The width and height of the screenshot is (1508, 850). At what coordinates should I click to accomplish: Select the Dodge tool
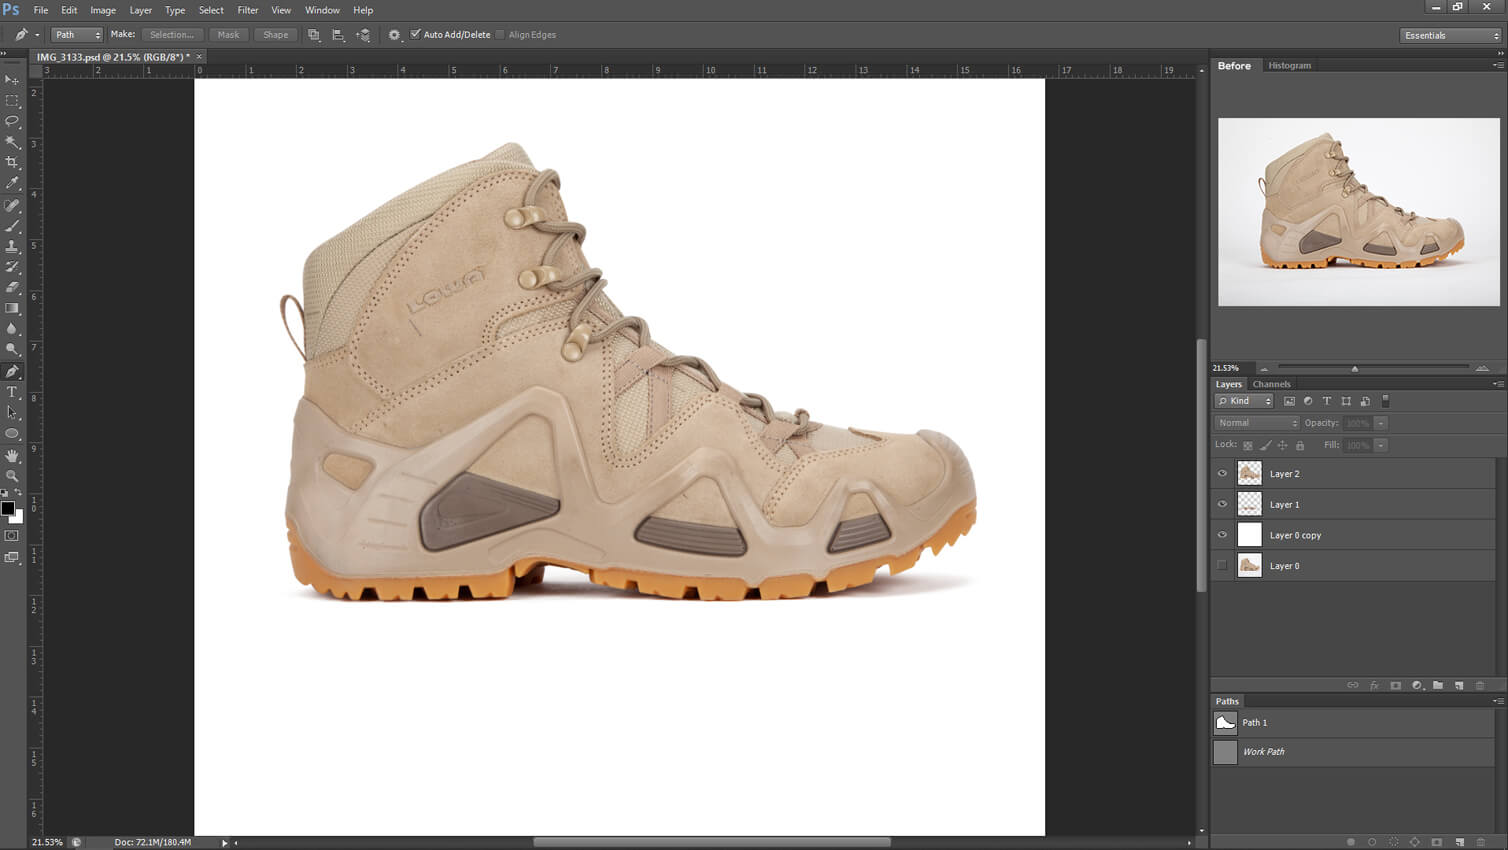point(12,350)
